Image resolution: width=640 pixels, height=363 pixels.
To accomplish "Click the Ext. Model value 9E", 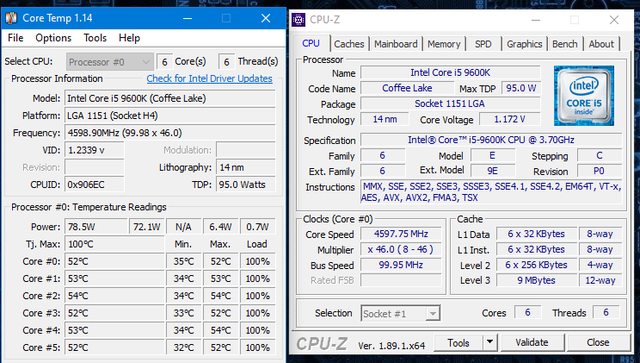I will coord(493,171).
